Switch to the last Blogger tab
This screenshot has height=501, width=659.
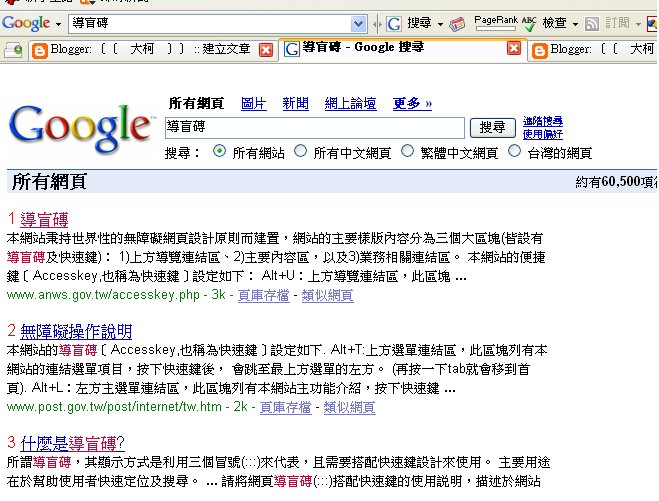tap(593, 50)
